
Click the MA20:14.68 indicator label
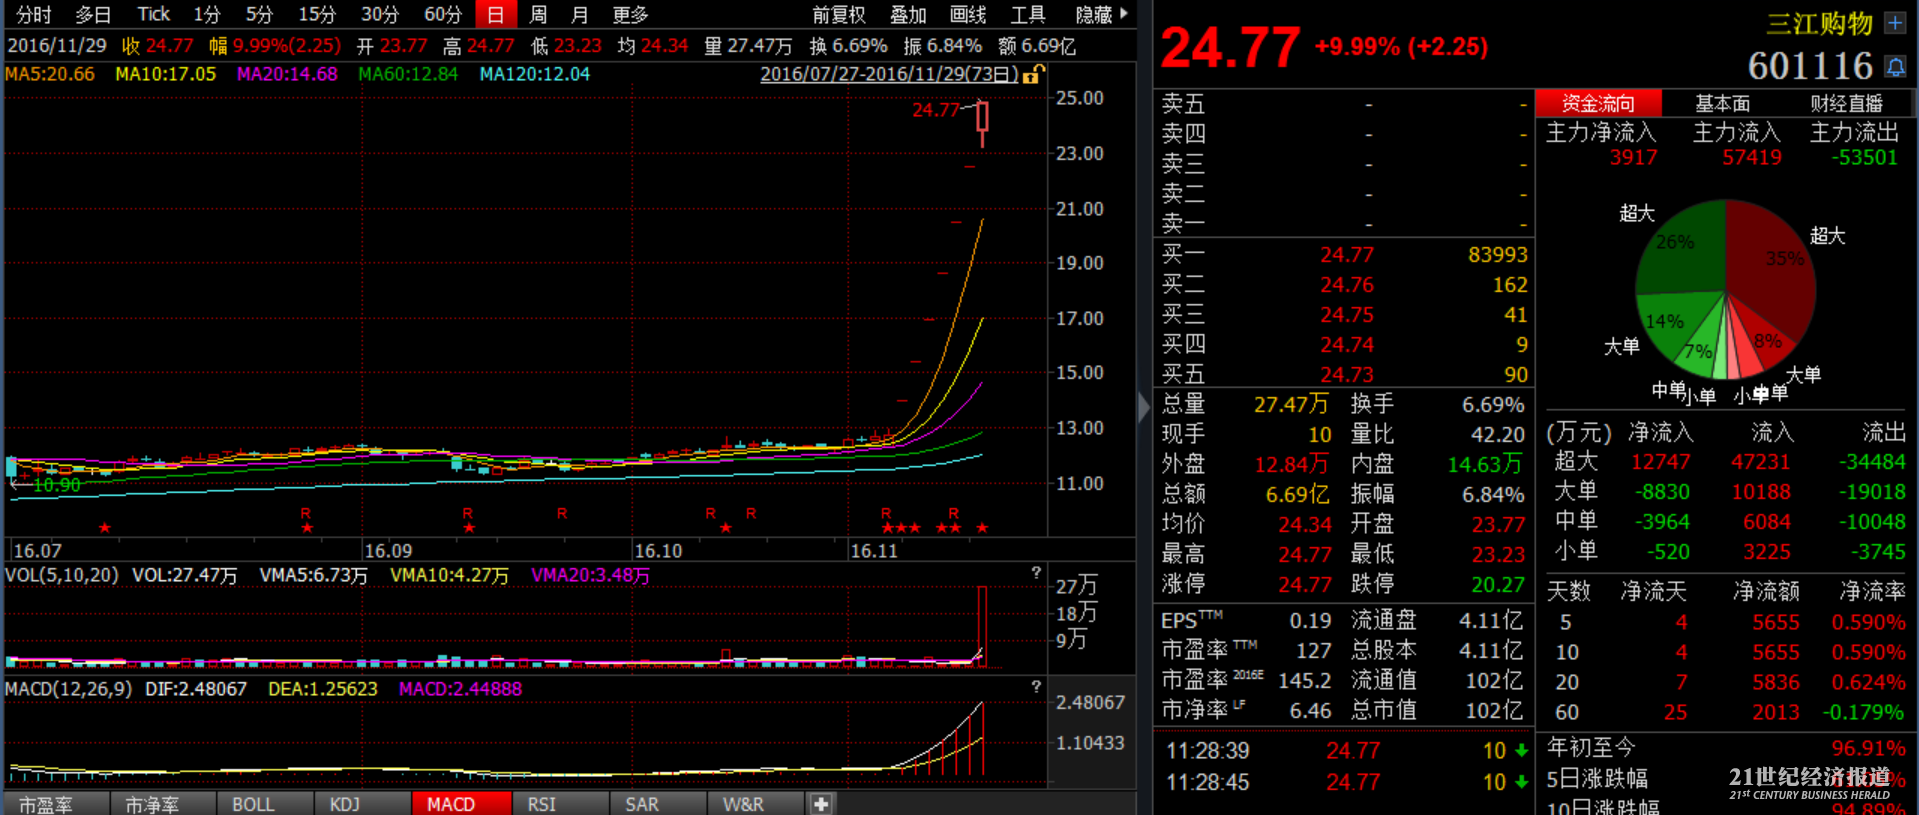tap(287, 74)
